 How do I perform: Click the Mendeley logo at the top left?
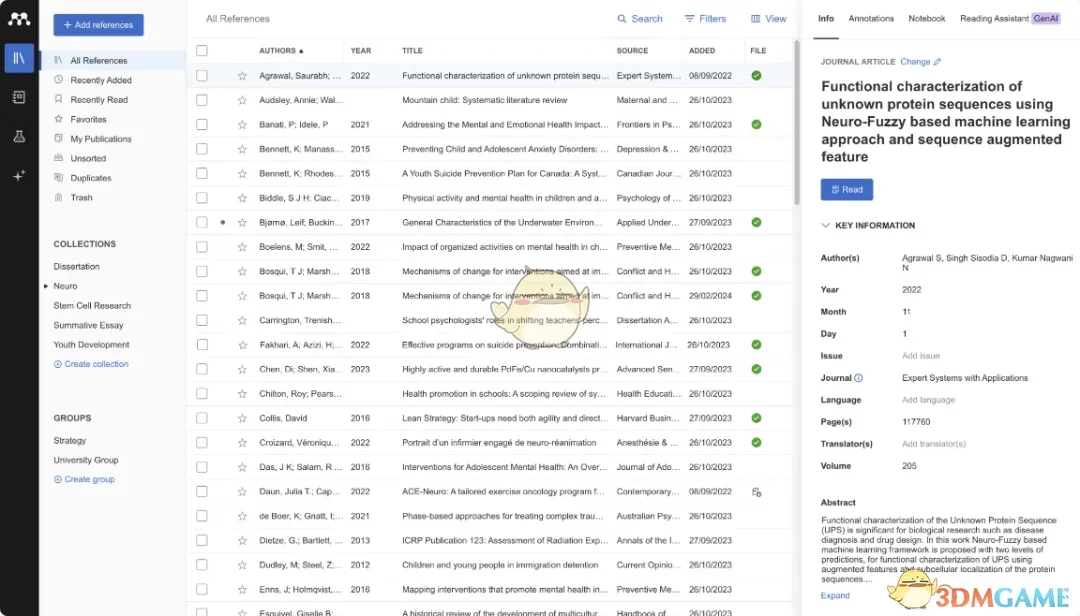tap(18, 18)
